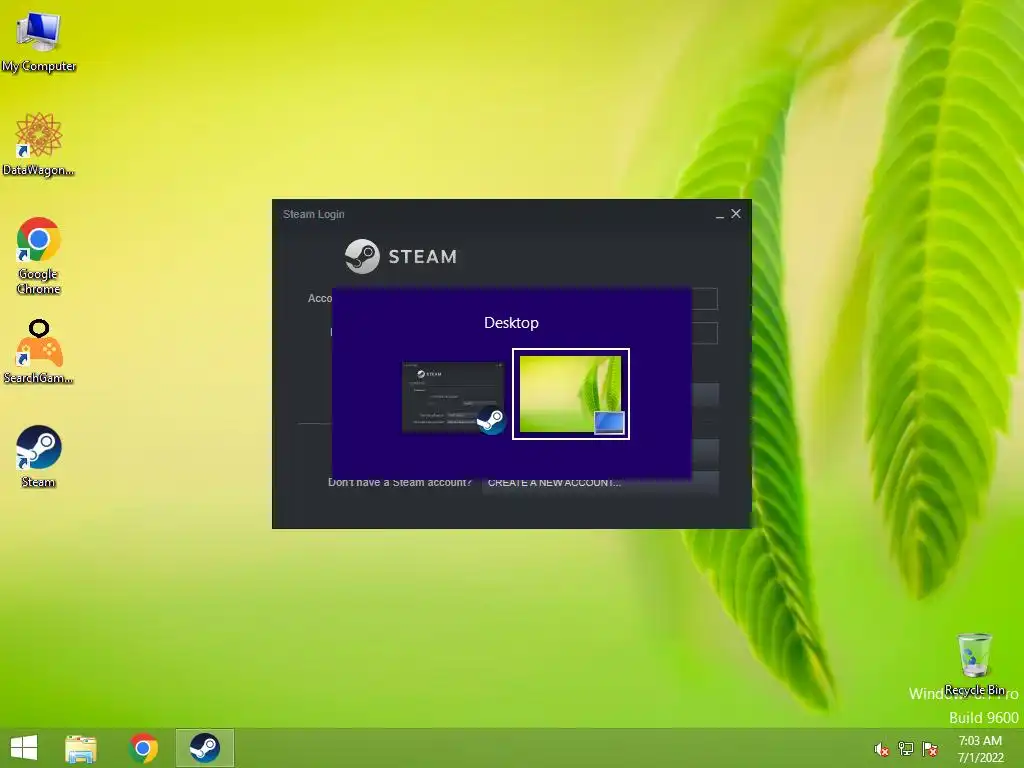Open the DataWagon desktop shortcut
Viewport: 1024px width, 768px height.
pyautogui.click(x=39, y=144)
